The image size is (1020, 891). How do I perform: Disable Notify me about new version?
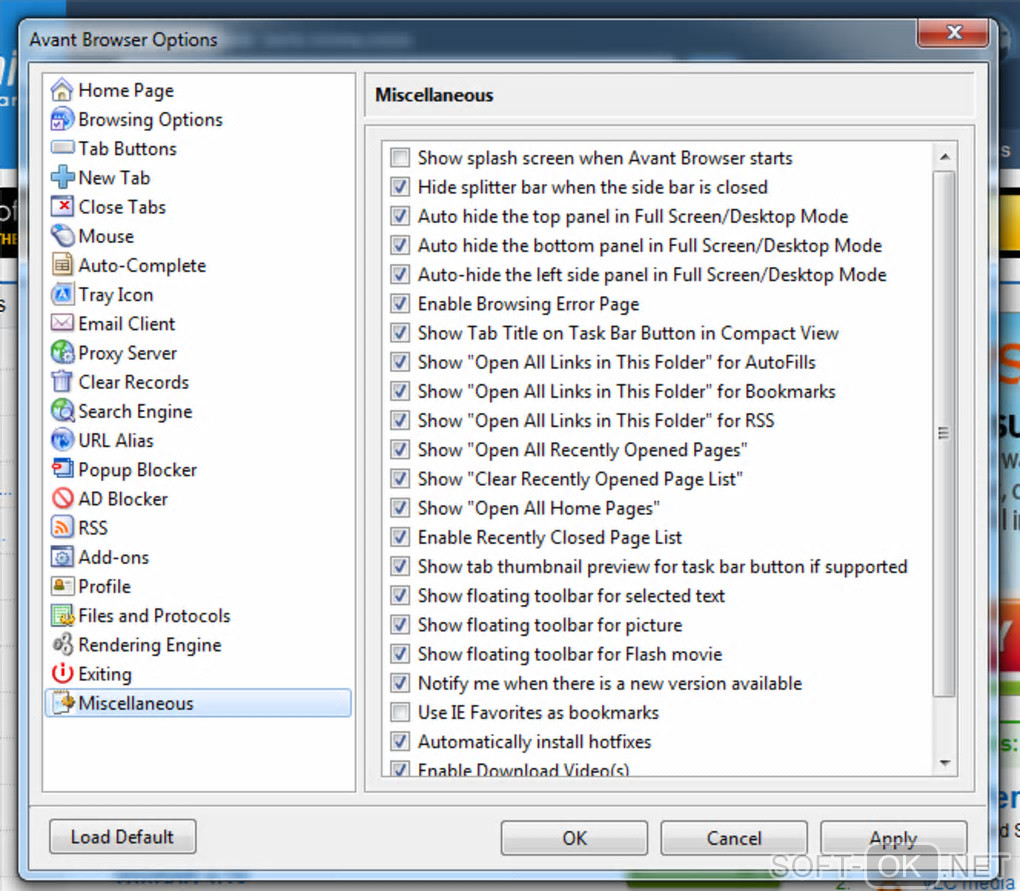(x=399, y=683)
